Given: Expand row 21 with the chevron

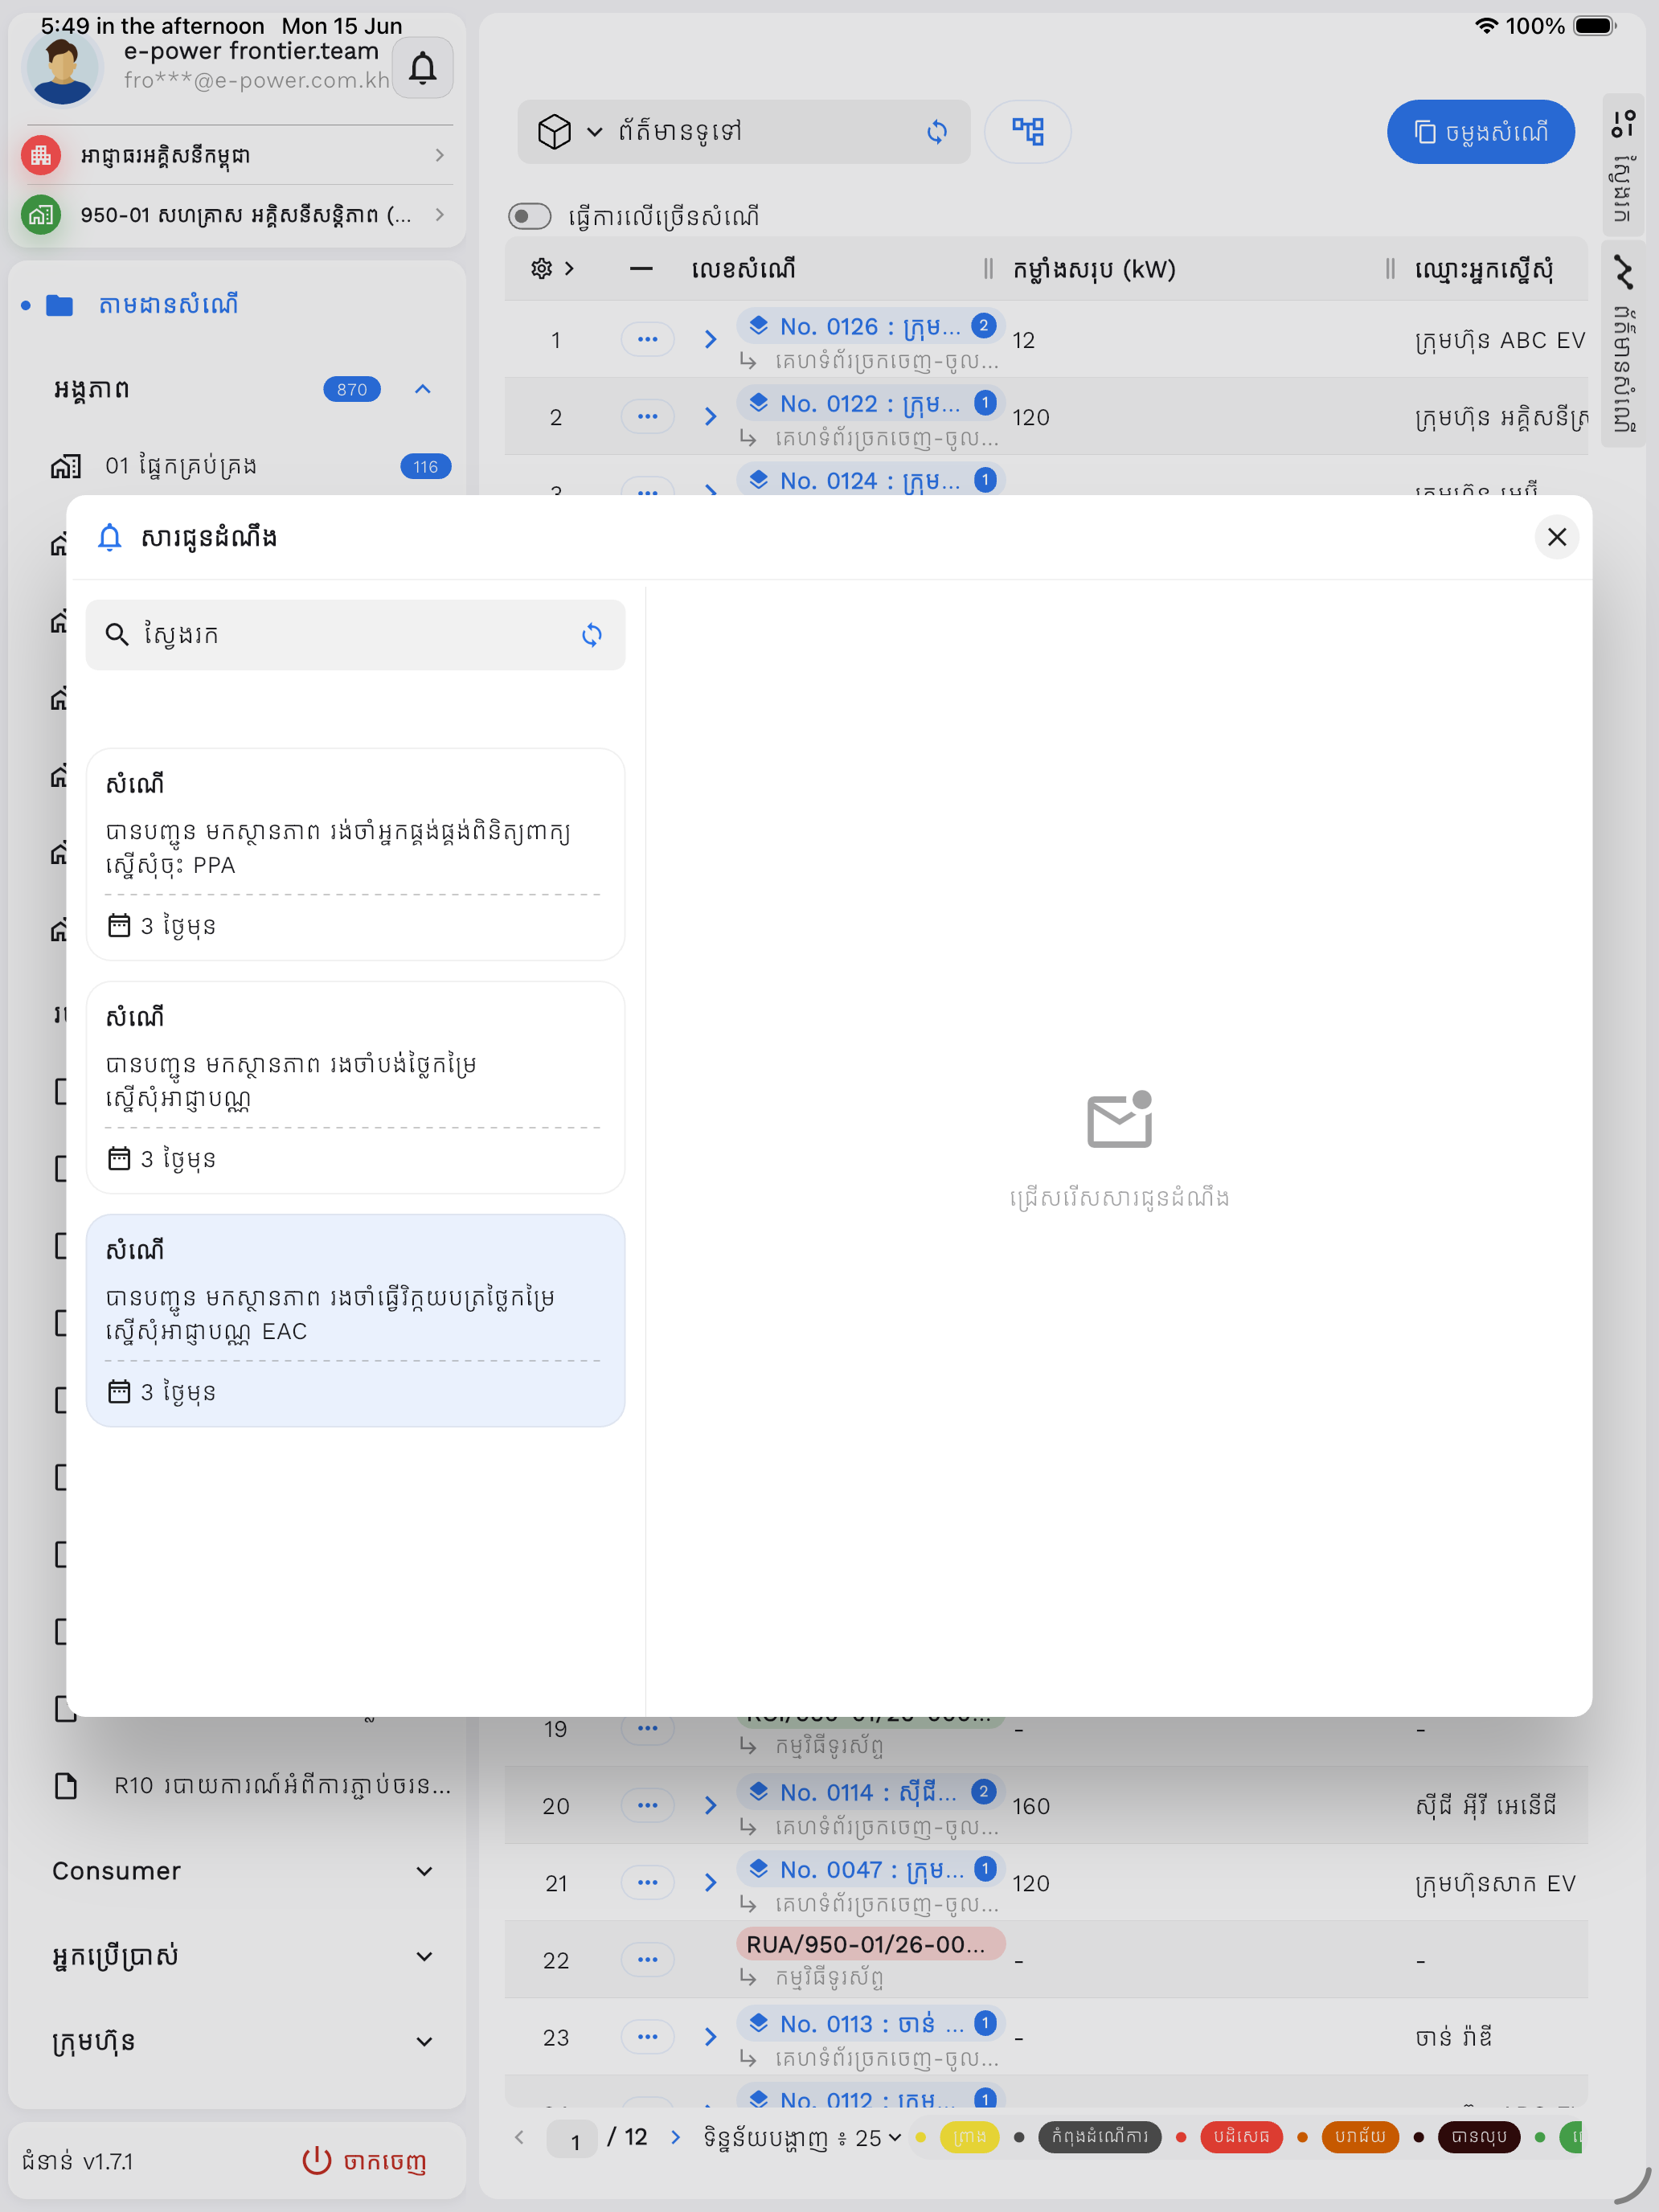Looking at the screenshot, I should 710,1883.
